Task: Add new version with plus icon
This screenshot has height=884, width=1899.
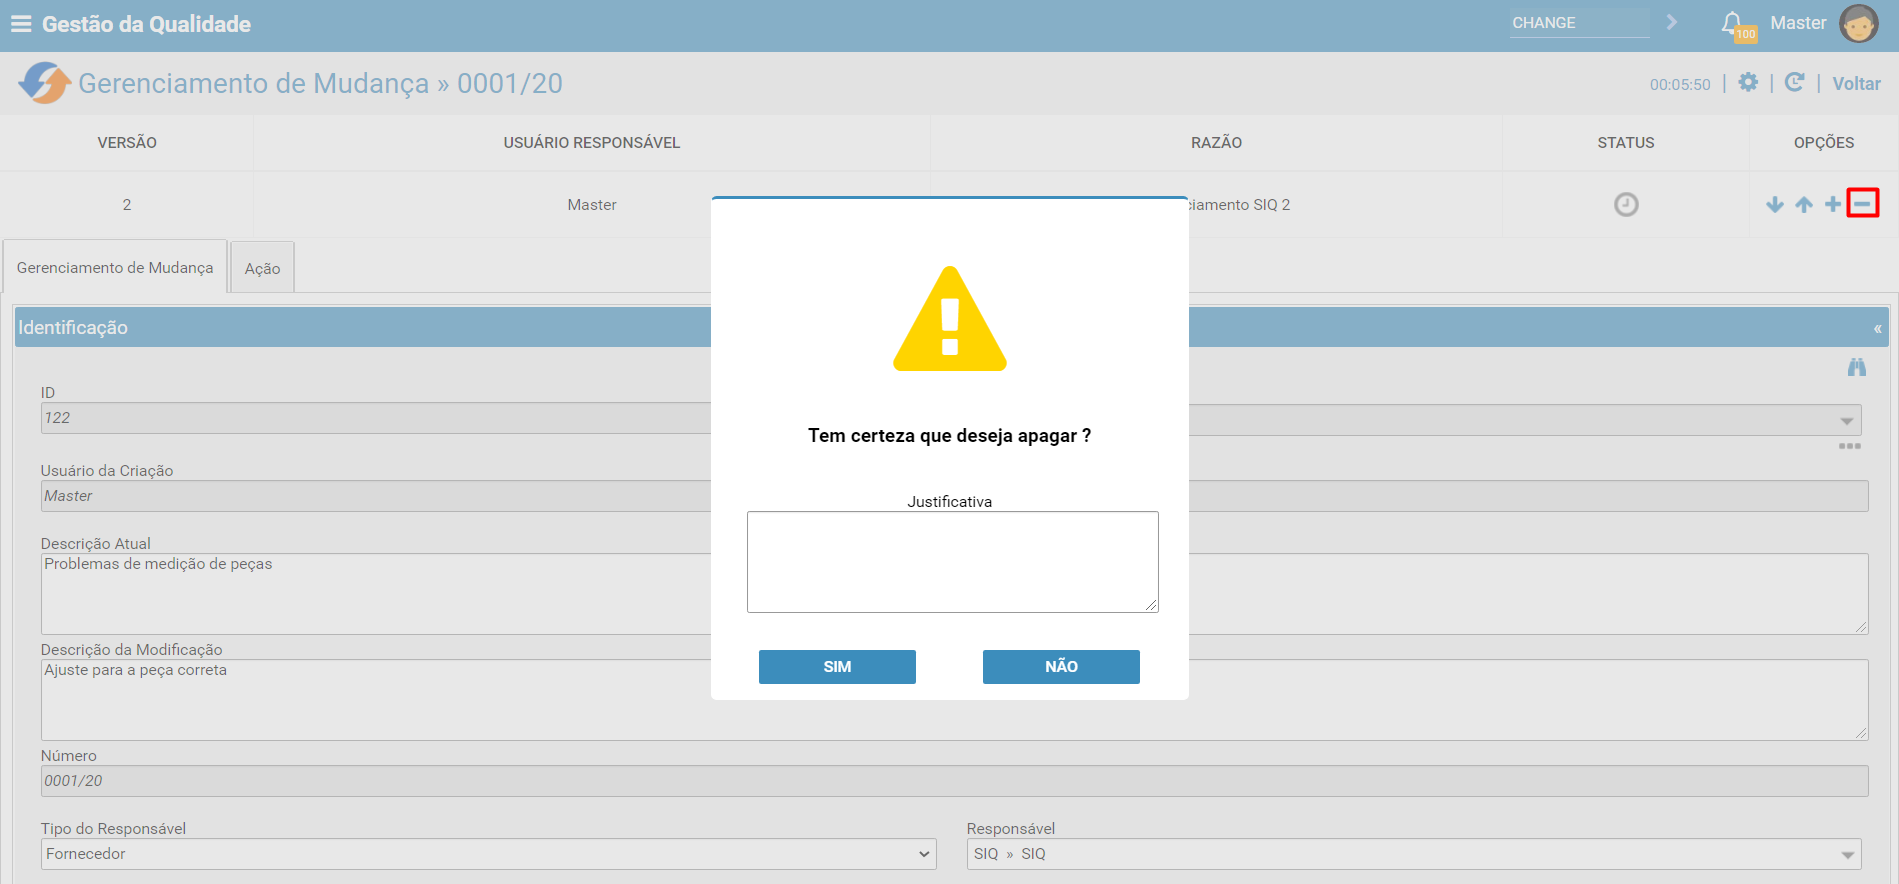Action: [1833, 204]
